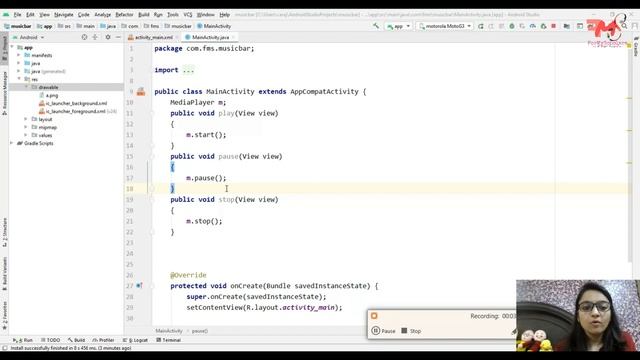Viewport: 640px width, 360px height.
Task: Click the Debug app bug icon
Action: click(512, 26)
